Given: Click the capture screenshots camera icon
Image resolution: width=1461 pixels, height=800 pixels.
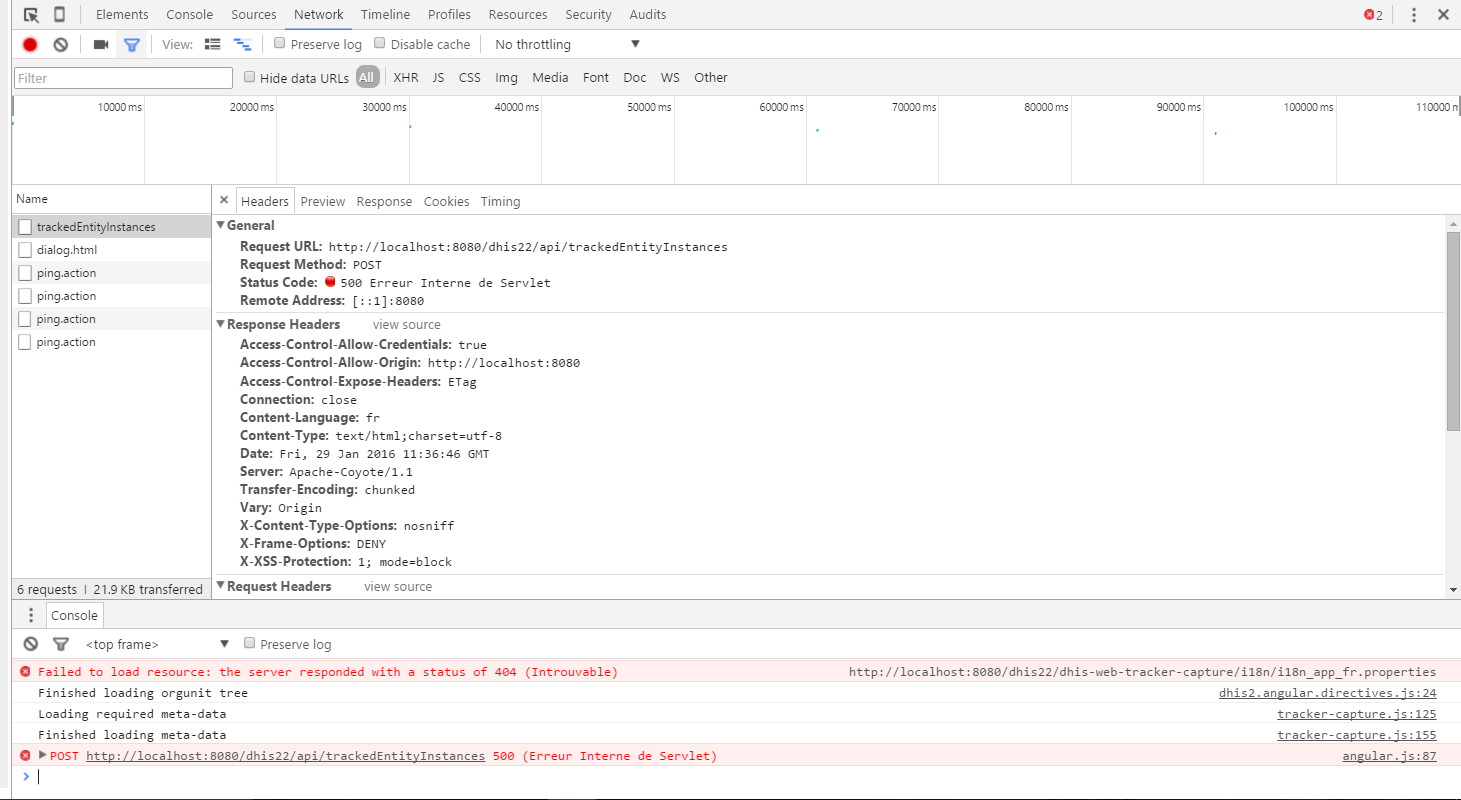Looking at the screenshot, I should 100,44.
